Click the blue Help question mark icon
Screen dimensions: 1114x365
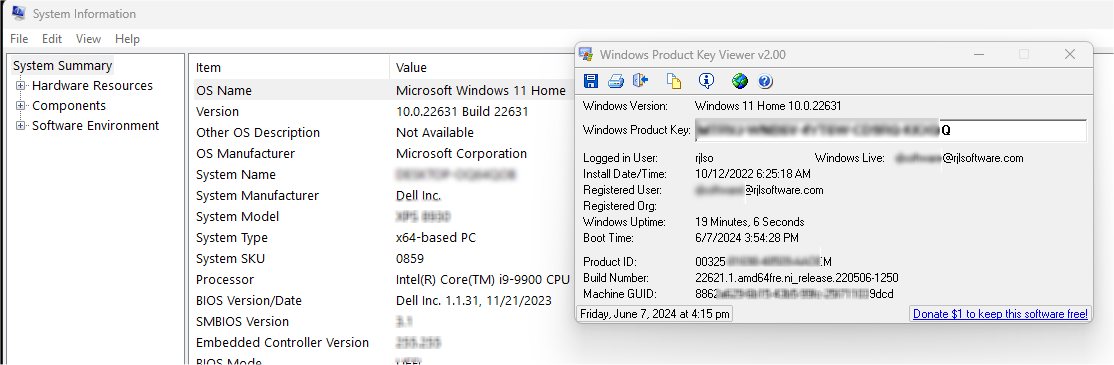point(765,81)
